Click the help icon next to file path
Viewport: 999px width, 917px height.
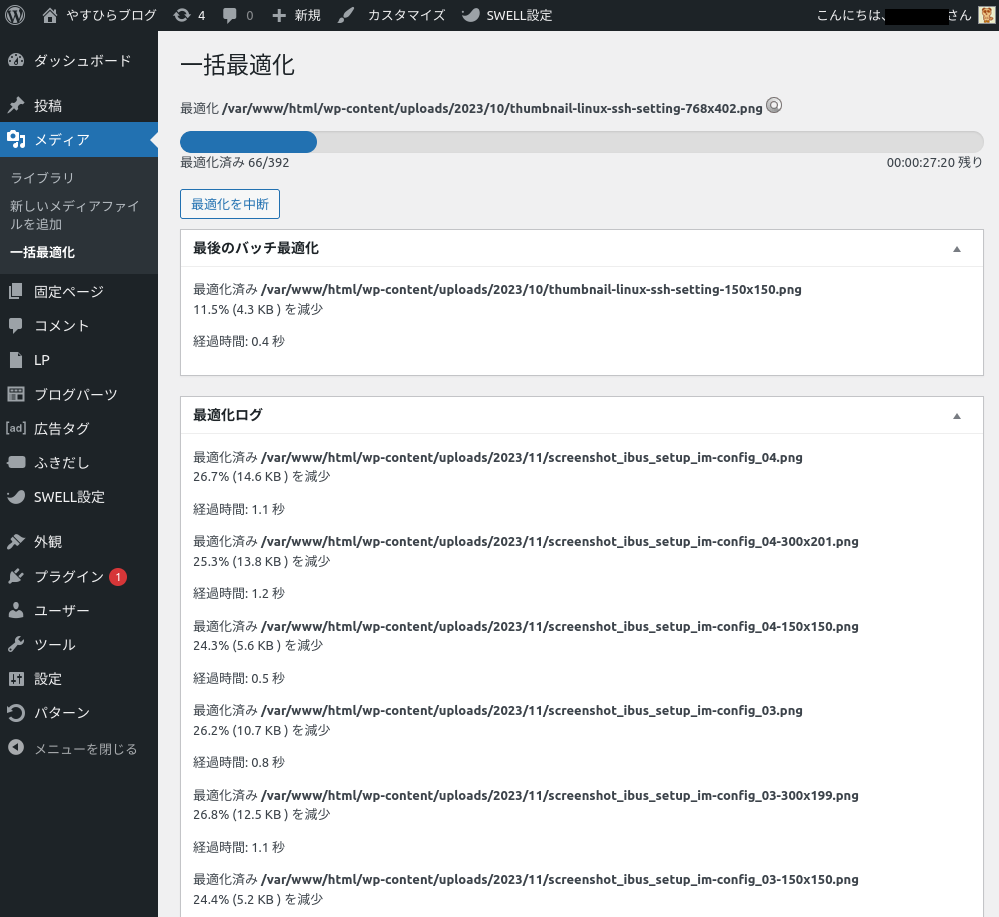pyautogui.click(x=774, y=106)
